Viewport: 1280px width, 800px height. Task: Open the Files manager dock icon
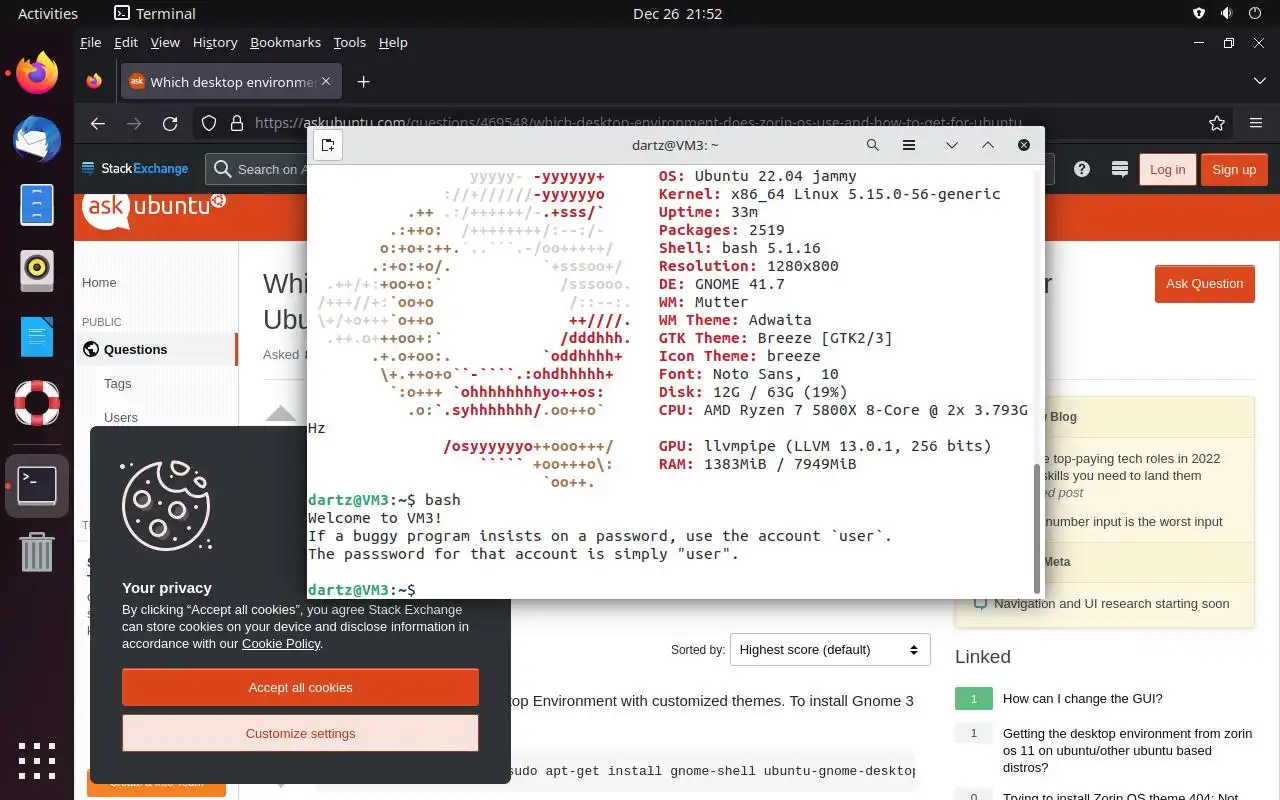pos(37,205)
